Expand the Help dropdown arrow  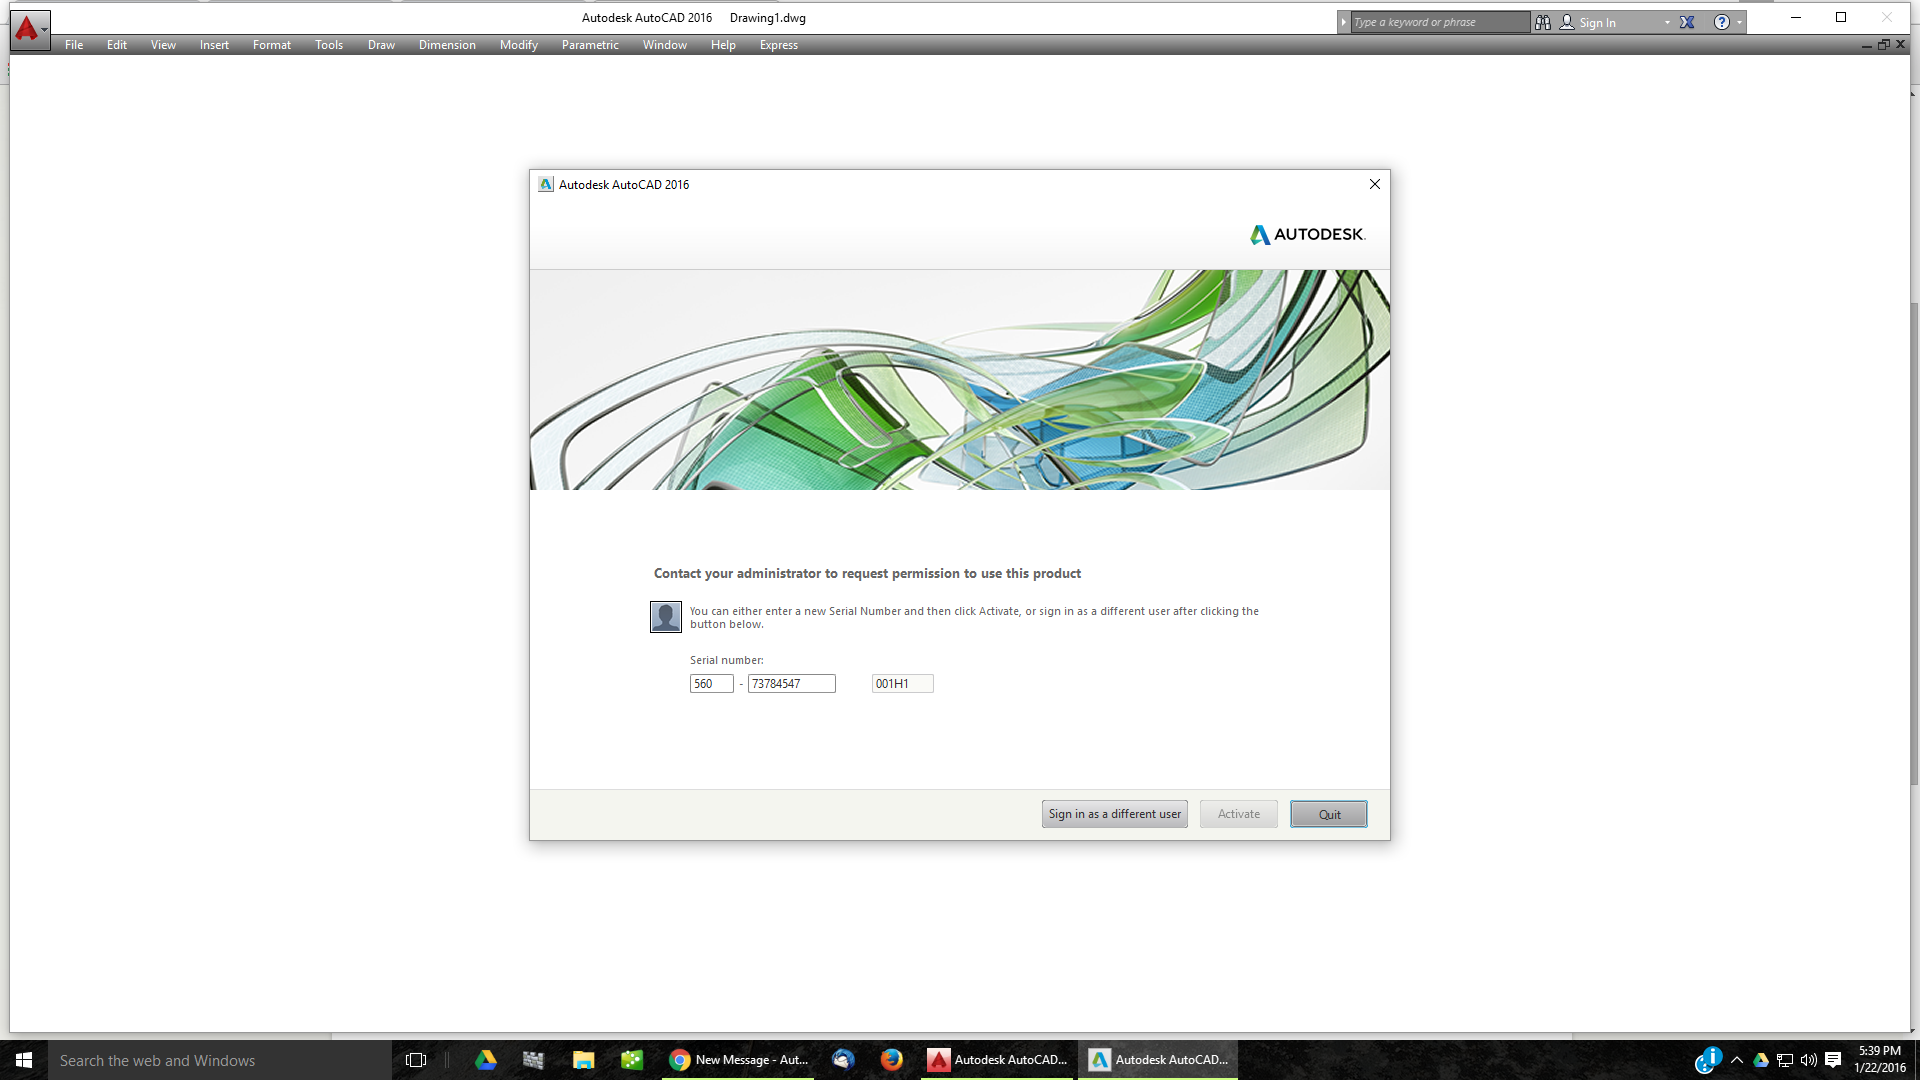tap(1738, 22)
